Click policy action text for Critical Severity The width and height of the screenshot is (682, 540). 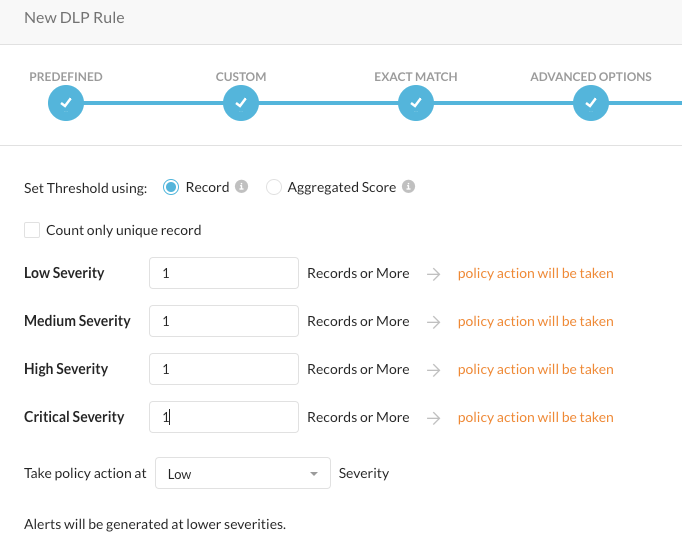535,417
